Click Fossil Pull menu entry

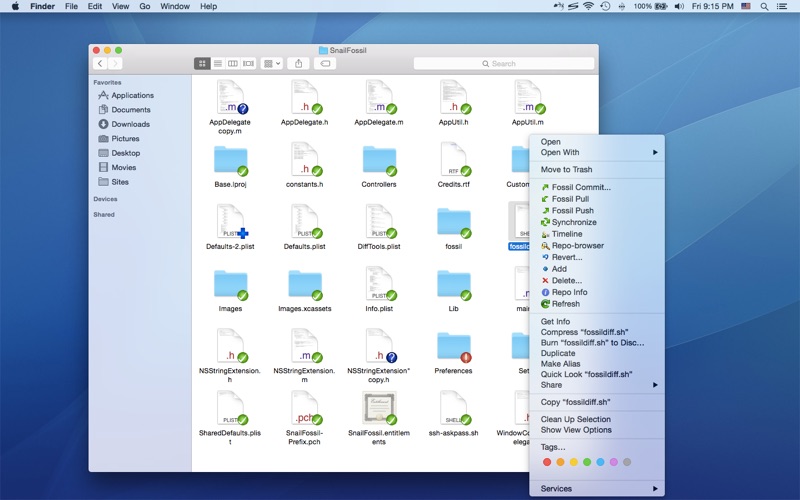(570, 199)
